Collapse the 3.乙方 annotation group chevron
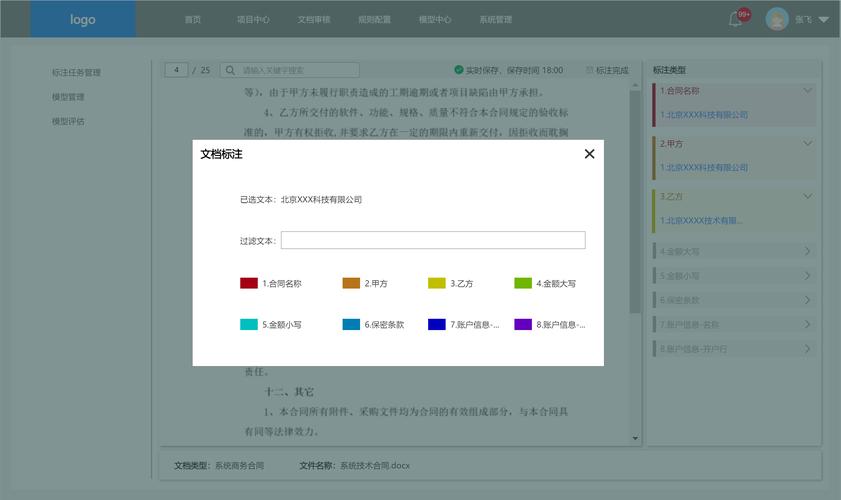 click(x=807, y=196)
